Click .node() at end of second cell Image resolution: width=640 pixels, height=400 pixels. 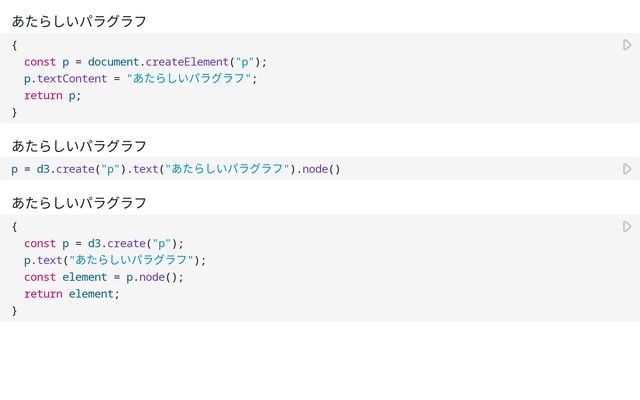pyautogui.click(x=321, y=169)
